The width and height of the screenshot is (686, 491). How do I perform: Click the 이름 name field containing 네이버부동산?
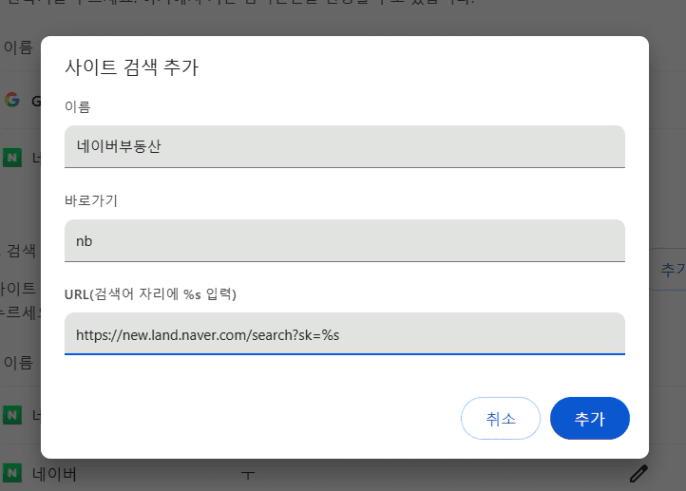pos(344,146)
